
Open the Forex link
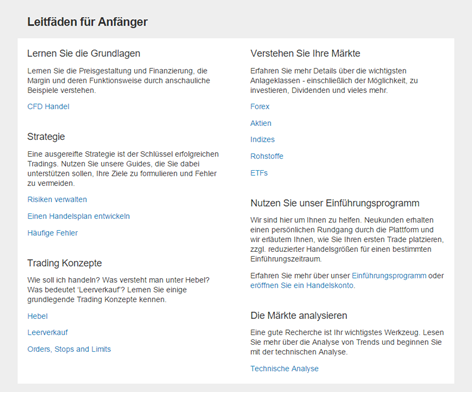click(x=260, y=107)
